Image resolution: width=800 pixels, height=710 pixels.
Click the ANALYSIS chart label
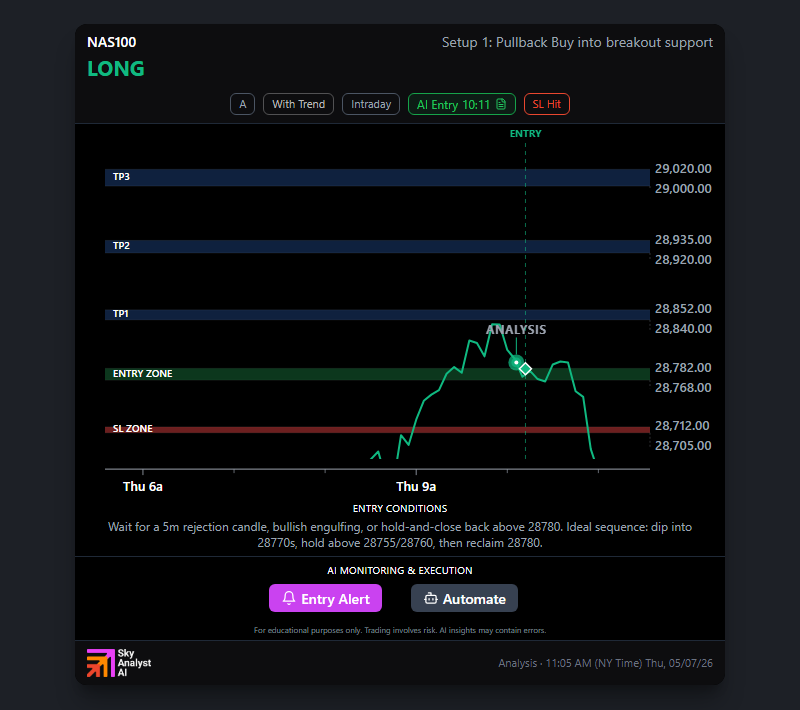tap(516, 329)
